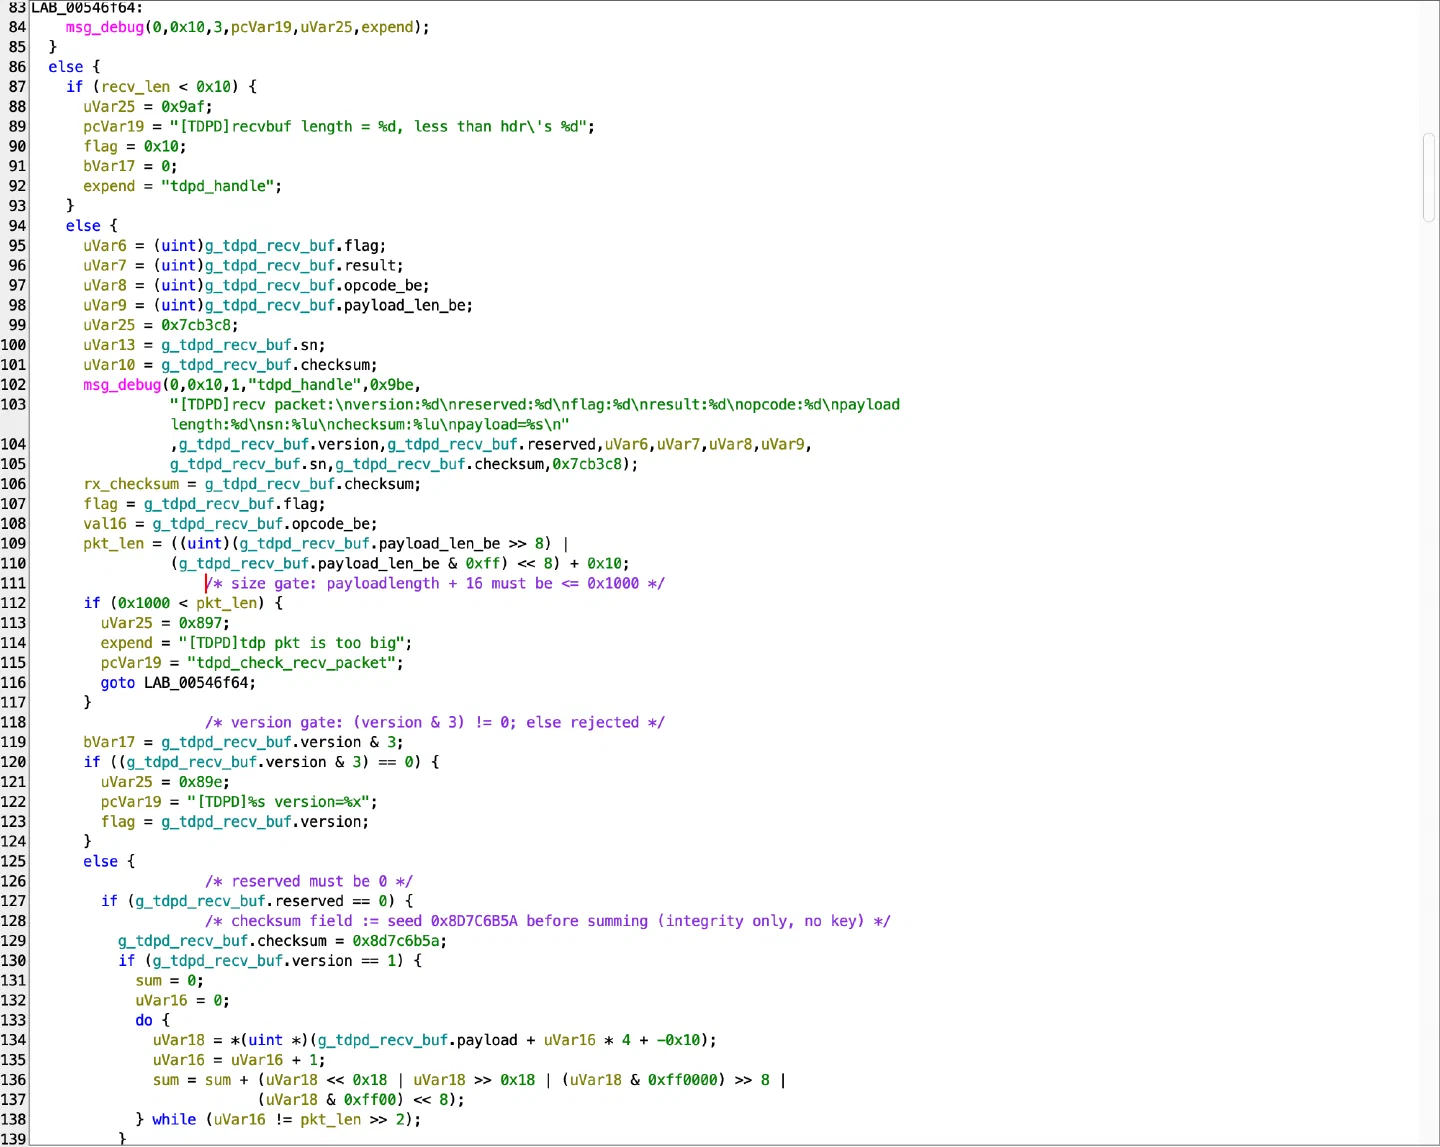Click pkt_len at the start of line 109
Image resolution: width=1440 pixels, height=1147 pixels.
pyautogui.click(x=113, y=544)
